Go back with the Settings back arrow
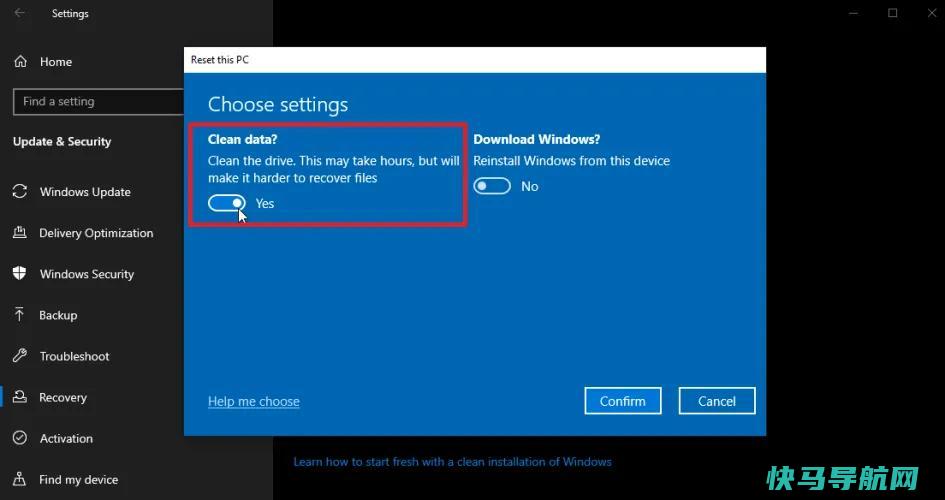 20,13
